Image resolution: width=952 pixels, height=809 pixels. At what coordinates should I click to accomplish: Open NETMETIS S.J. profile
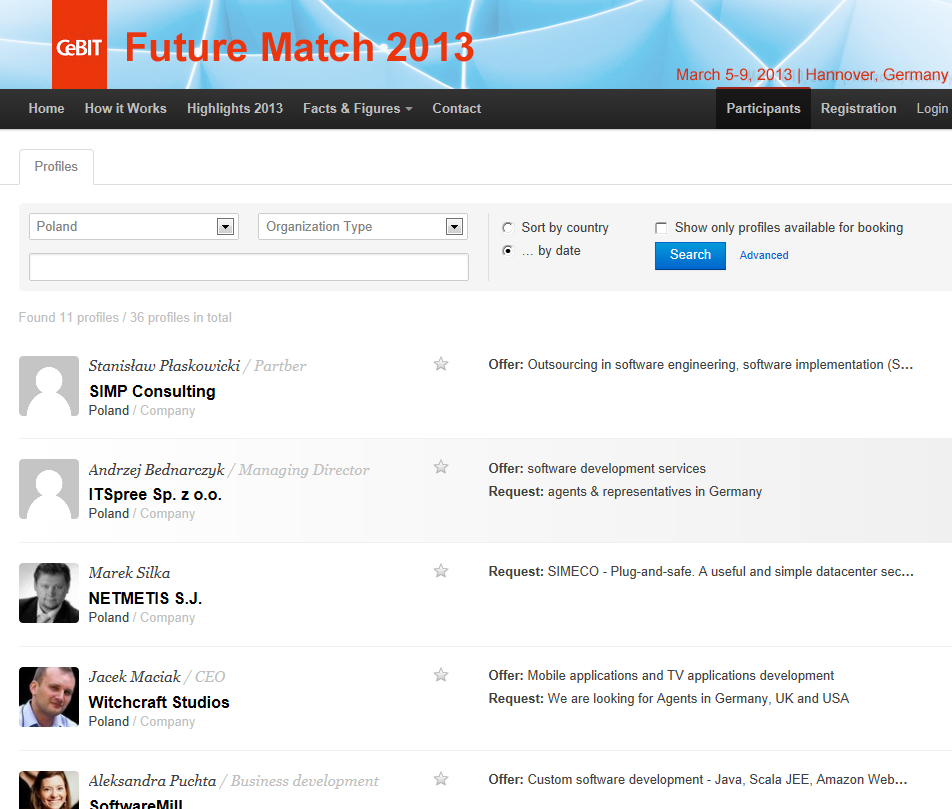145,598
